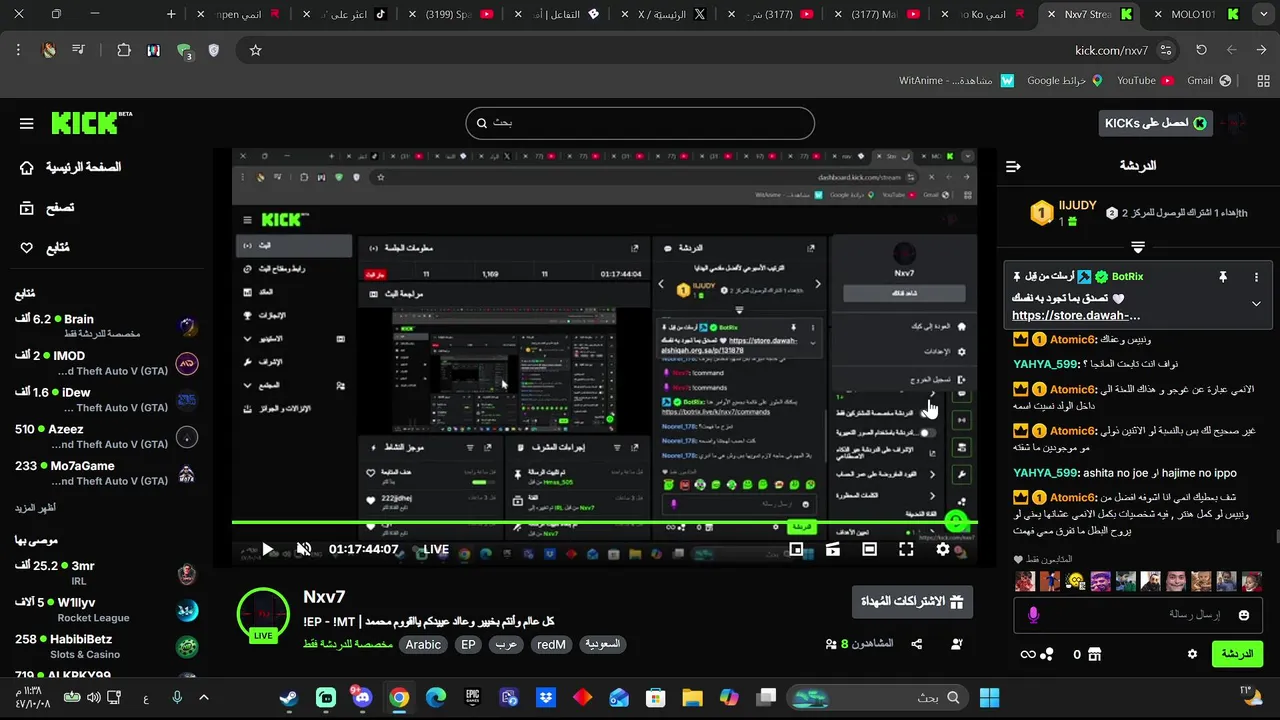Open Azeez channel in sidebar

click(x=105, y=436)
